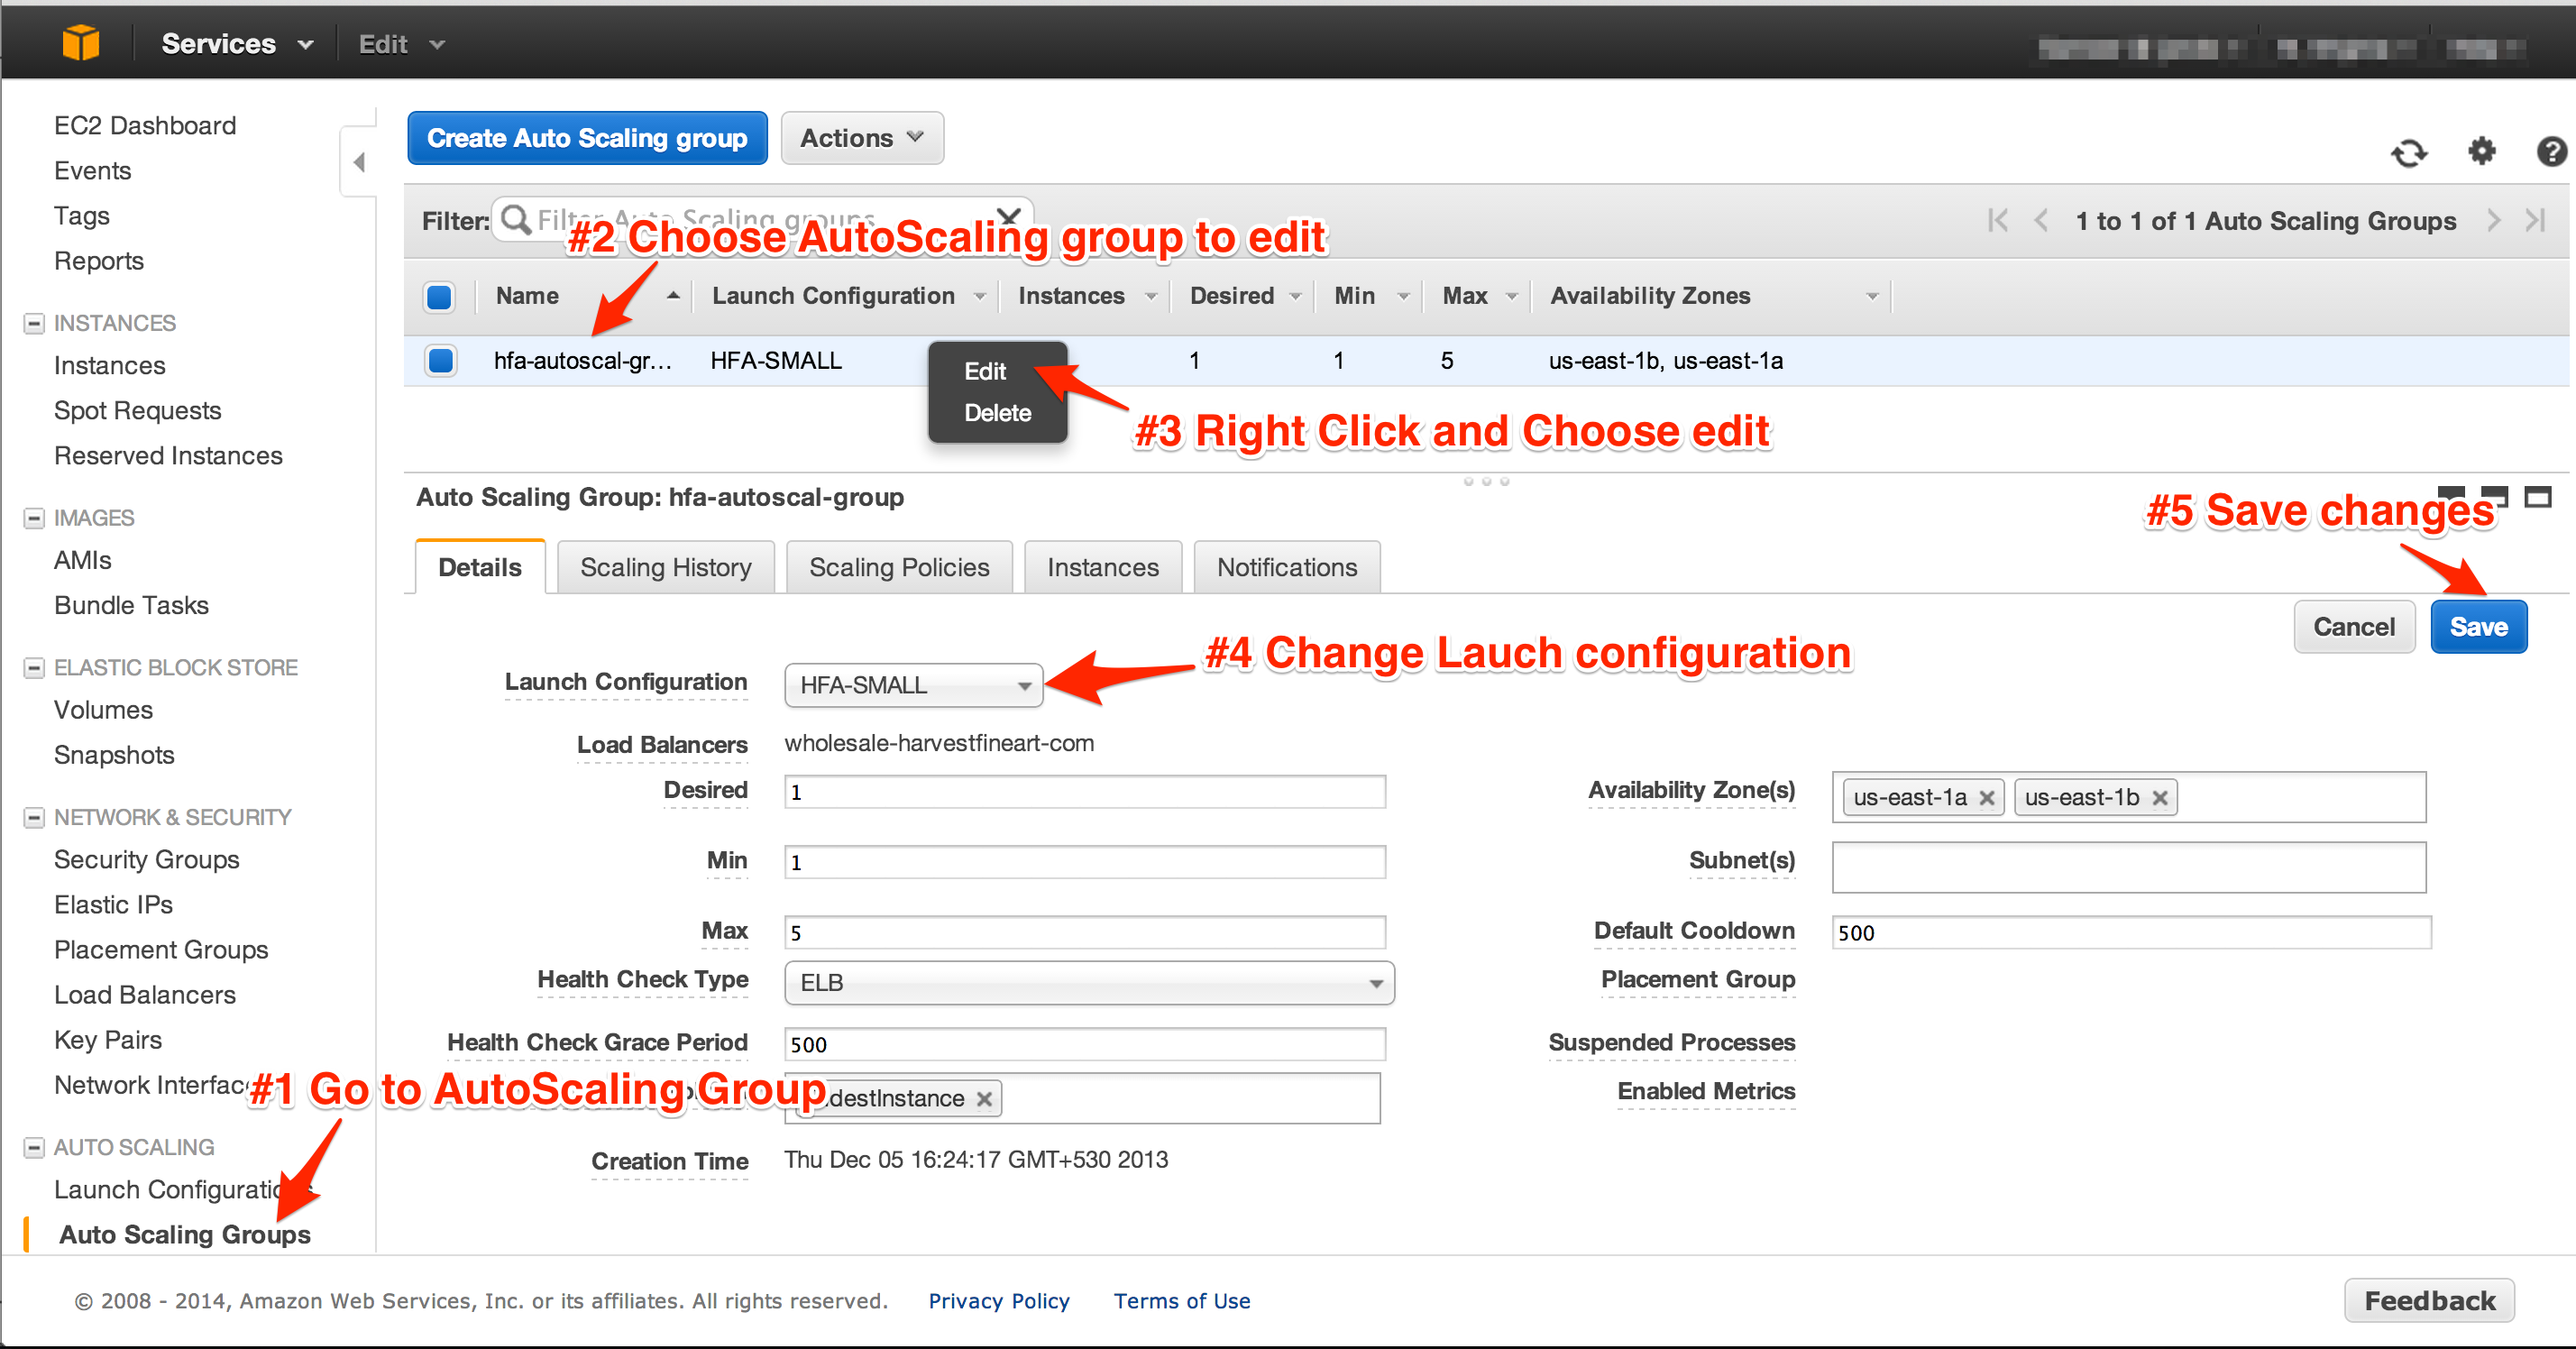Open AMIs in sidebar

click(x=82, y=560)
